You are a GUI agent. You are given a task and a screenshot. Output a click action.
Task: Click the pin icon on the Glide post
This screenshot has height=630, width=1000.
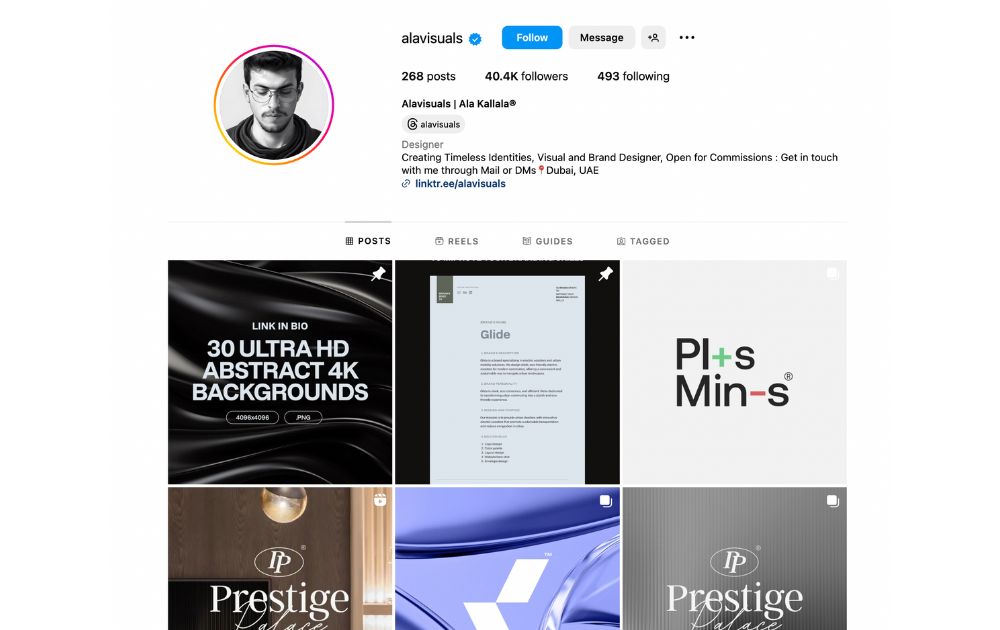(605, 274)
